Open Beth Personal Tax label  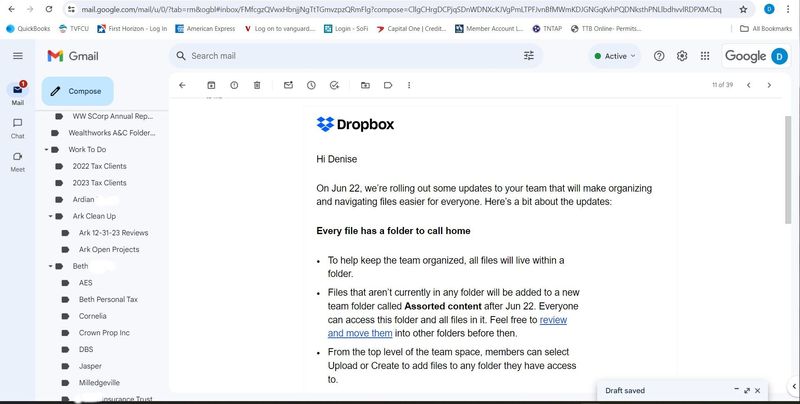tap(108, 299)
